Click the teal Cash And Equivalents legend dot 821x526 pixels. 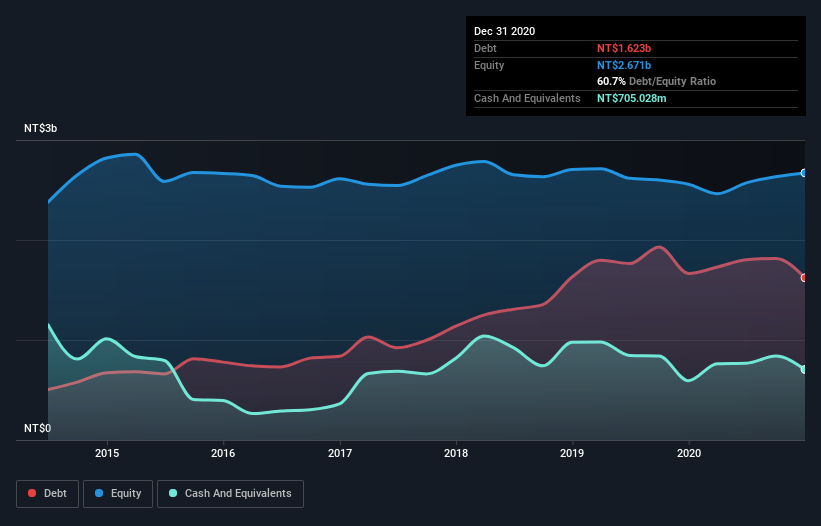(x=173, y=493)
